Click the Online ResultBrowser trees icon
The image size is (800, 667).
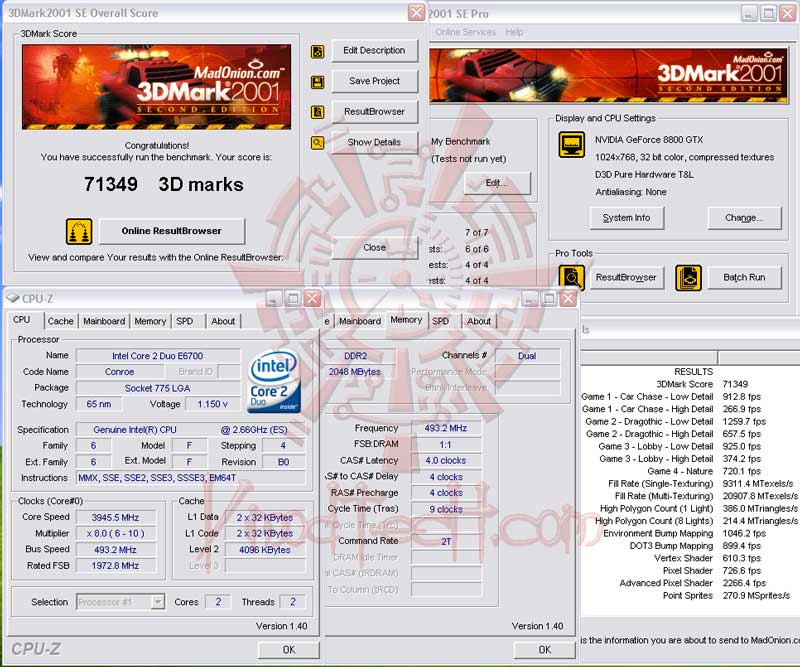tap(79, 231)
